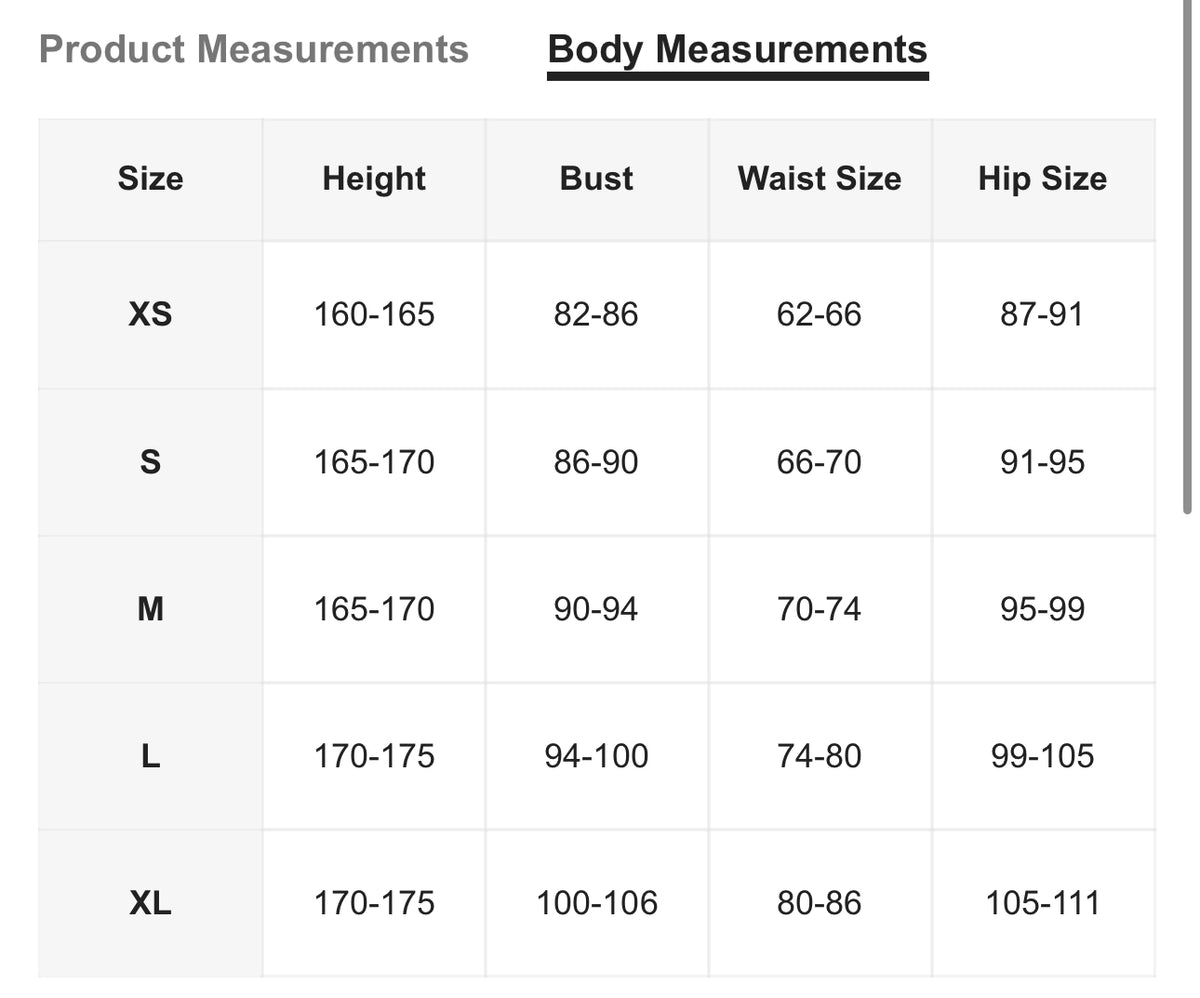Viewport: 1200px width, 998px height.
Task: Select the L hip cell 99-105
Action: point(1042,756)
